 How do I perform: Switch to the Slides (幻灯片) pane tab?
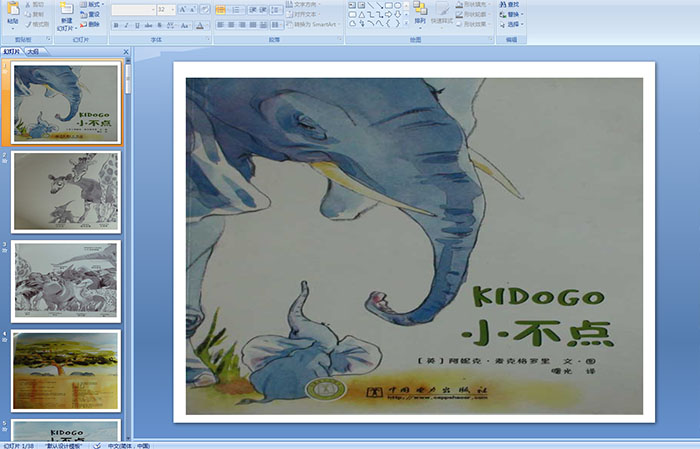pos(12,52)
